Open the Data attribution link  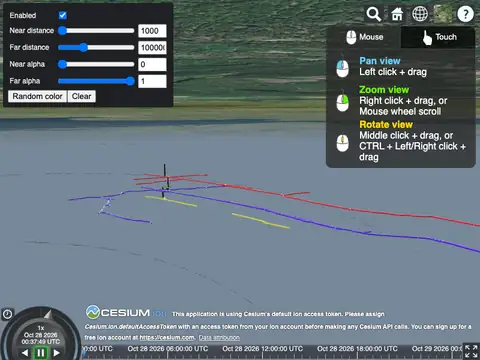[219, 337]
